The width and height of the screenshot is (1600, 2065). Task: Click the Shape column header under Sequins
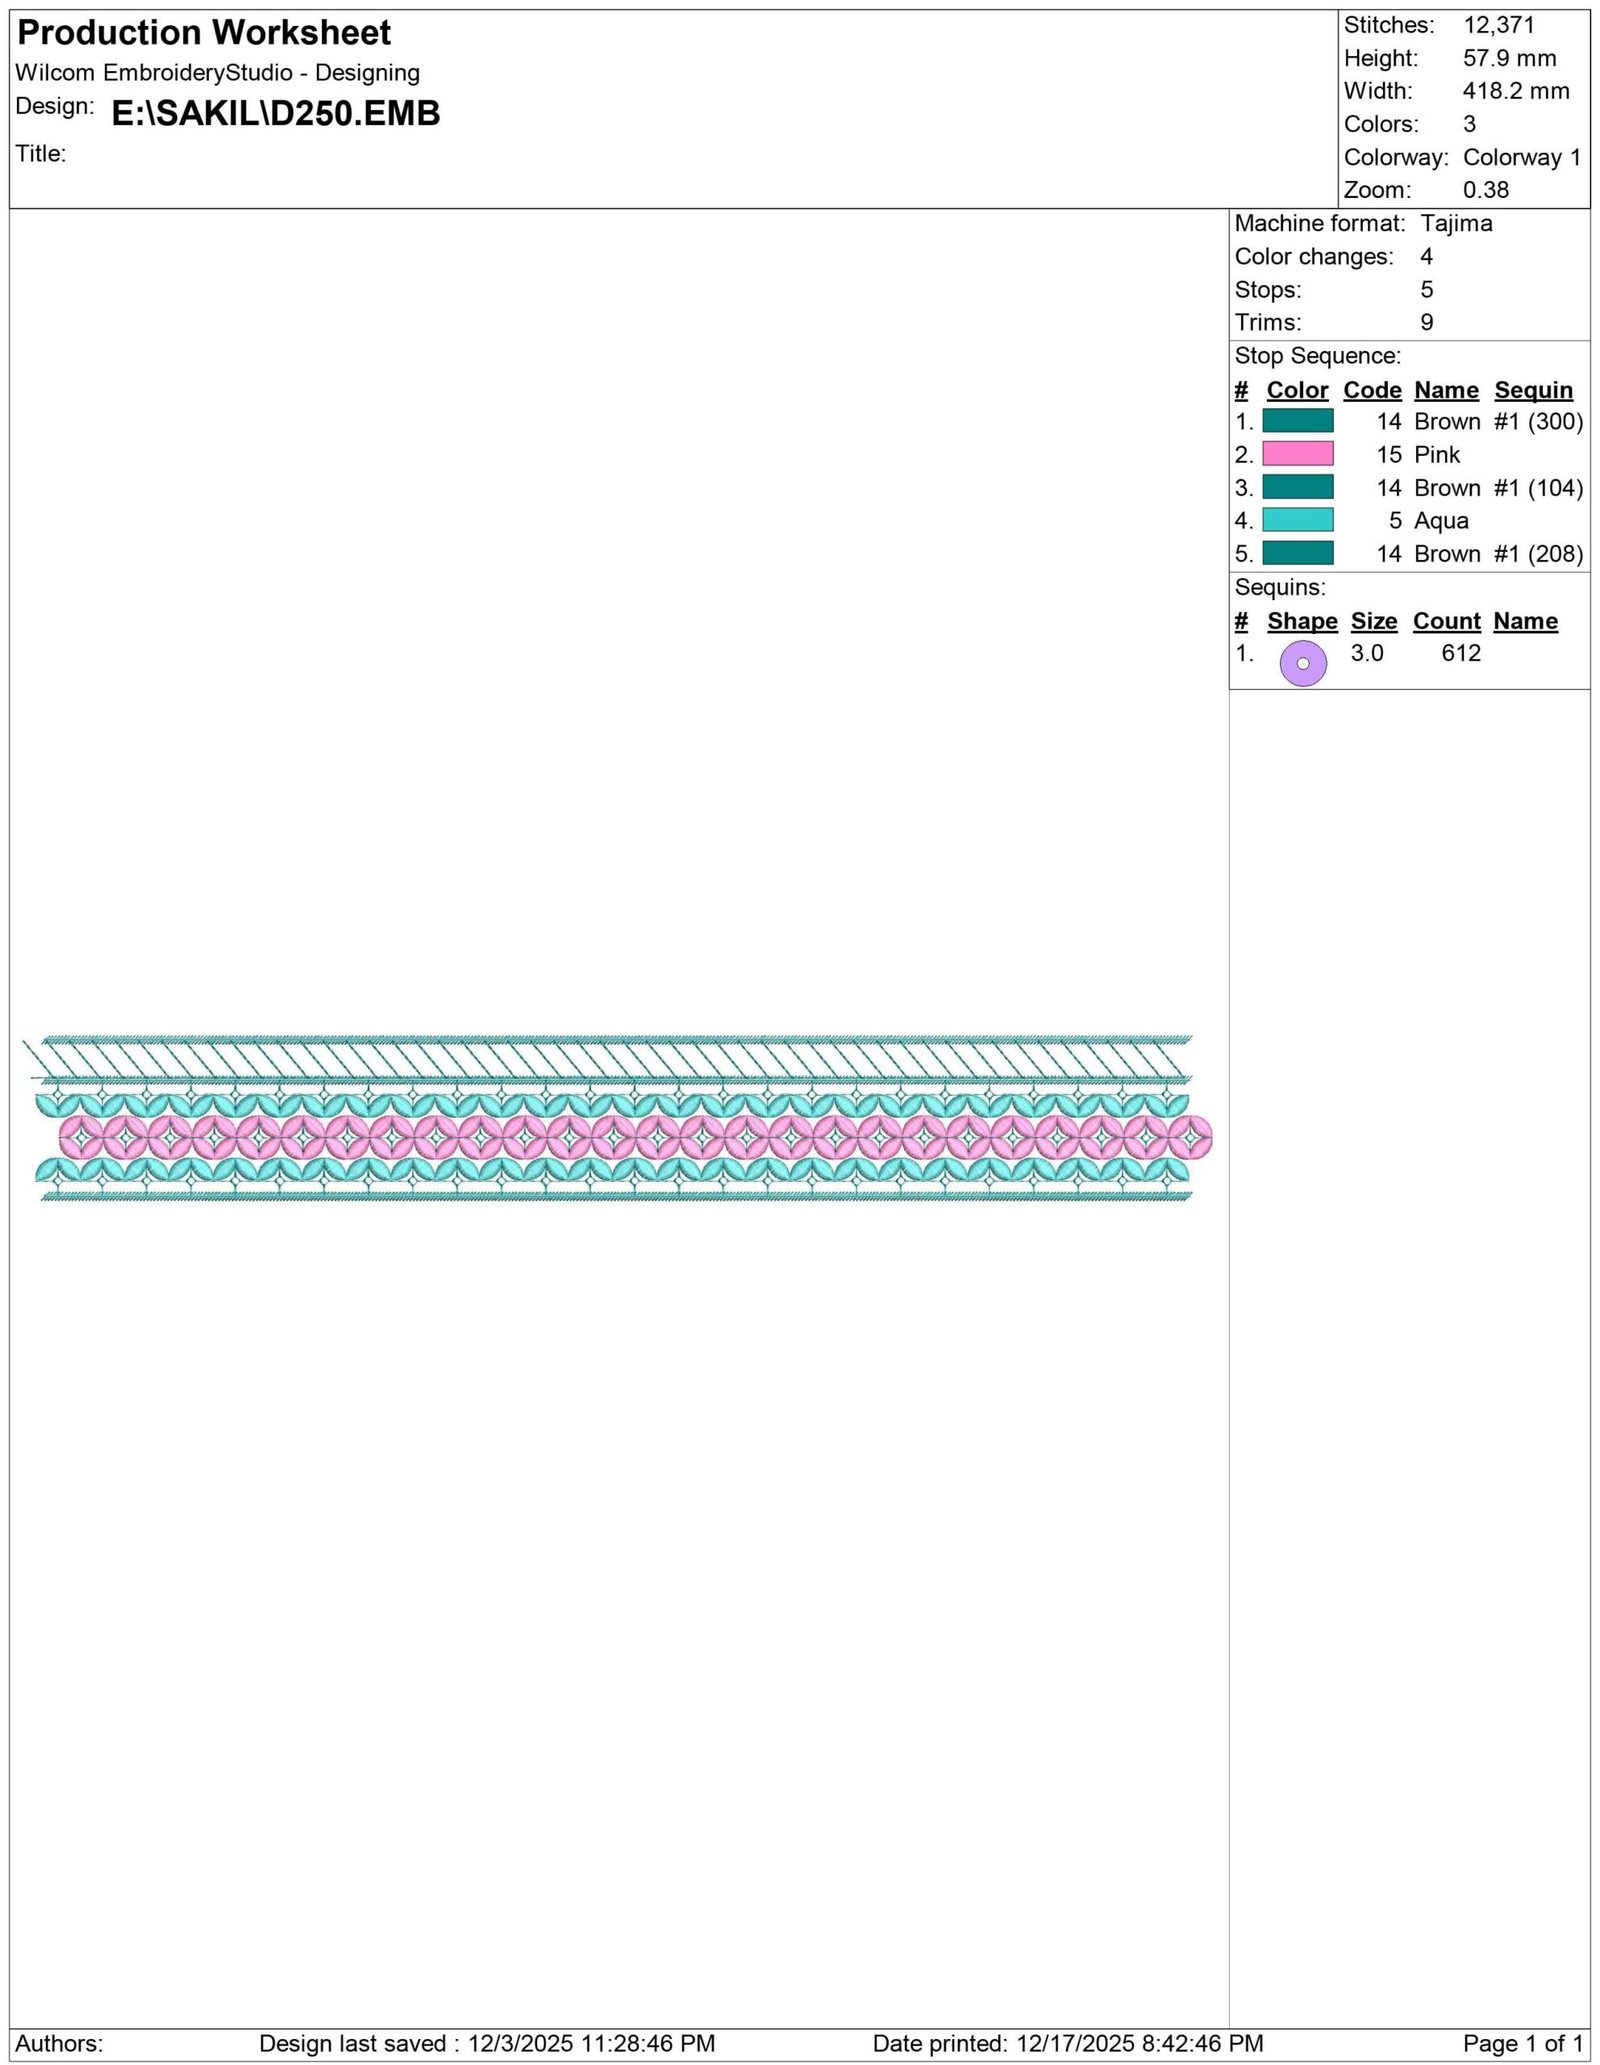(1302, 621)
